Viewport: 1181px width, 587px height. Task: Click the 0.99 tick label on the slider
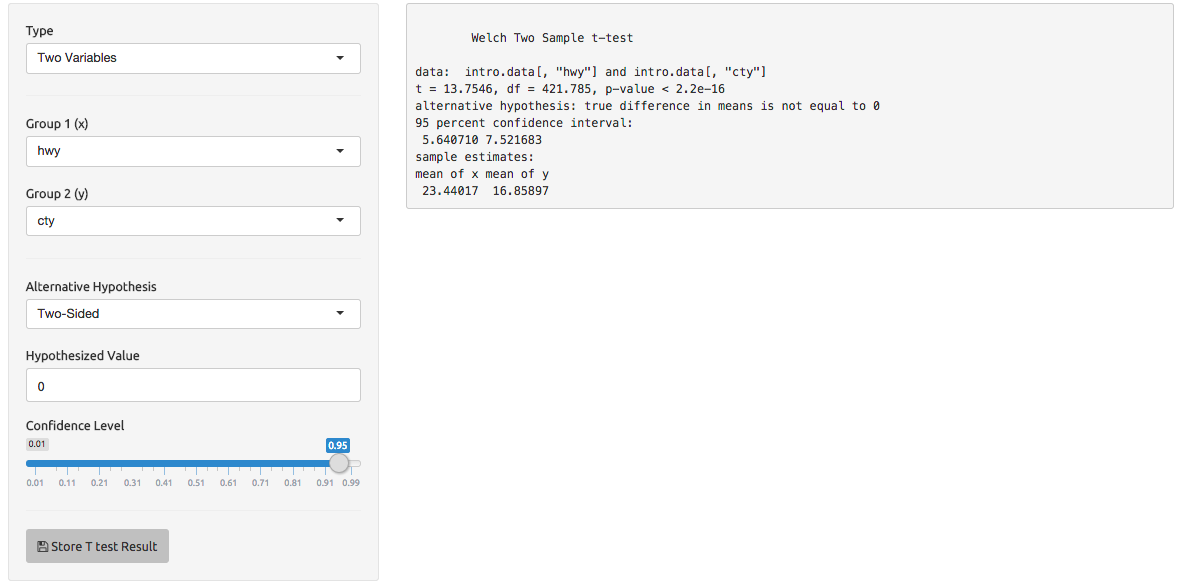click(x=351, y=482)
